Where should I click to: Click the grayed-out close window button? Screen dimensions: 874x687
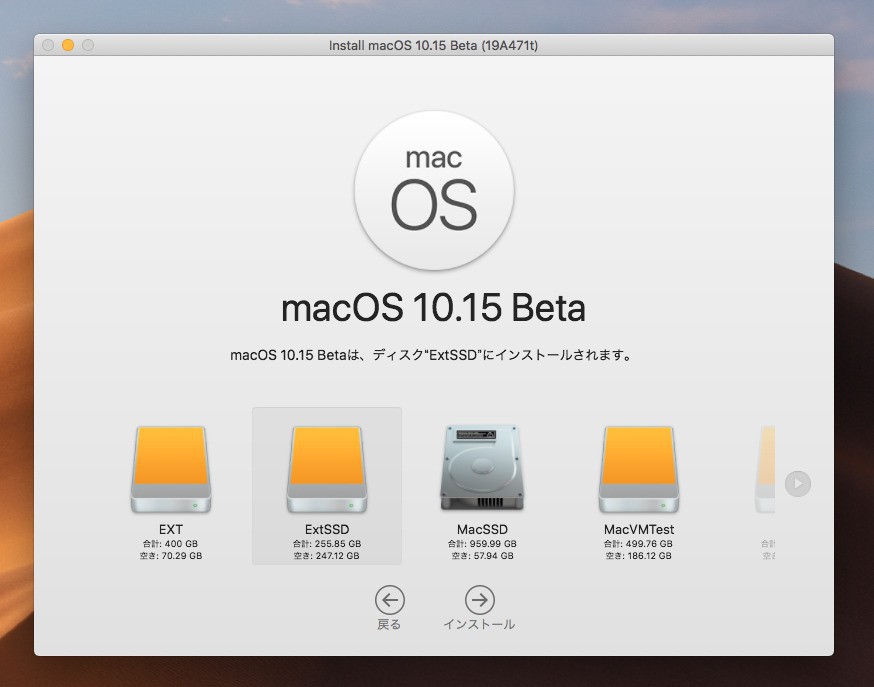48,45
